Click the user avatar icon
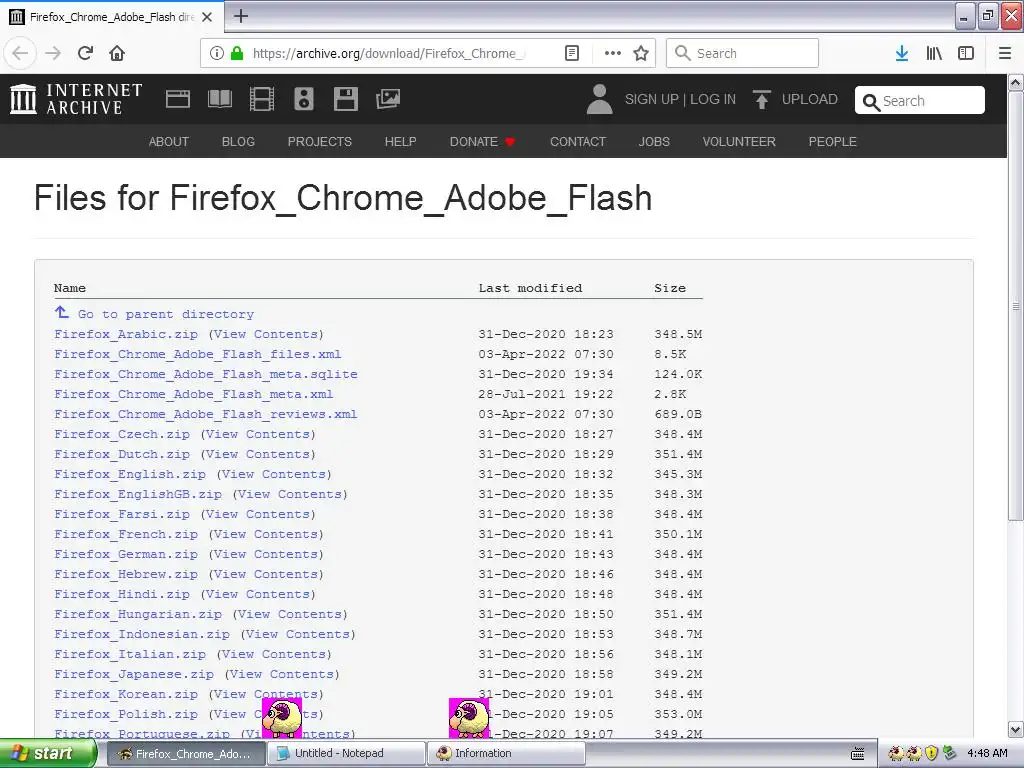 pos(600,99)
